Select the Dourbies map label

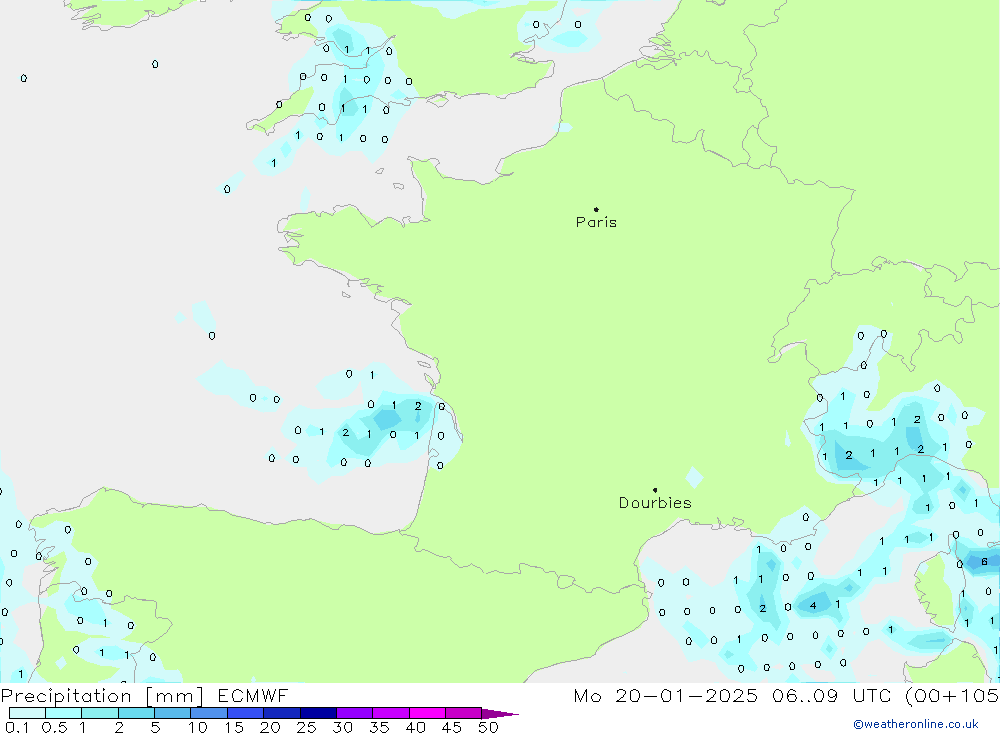[x=655, y=503]
